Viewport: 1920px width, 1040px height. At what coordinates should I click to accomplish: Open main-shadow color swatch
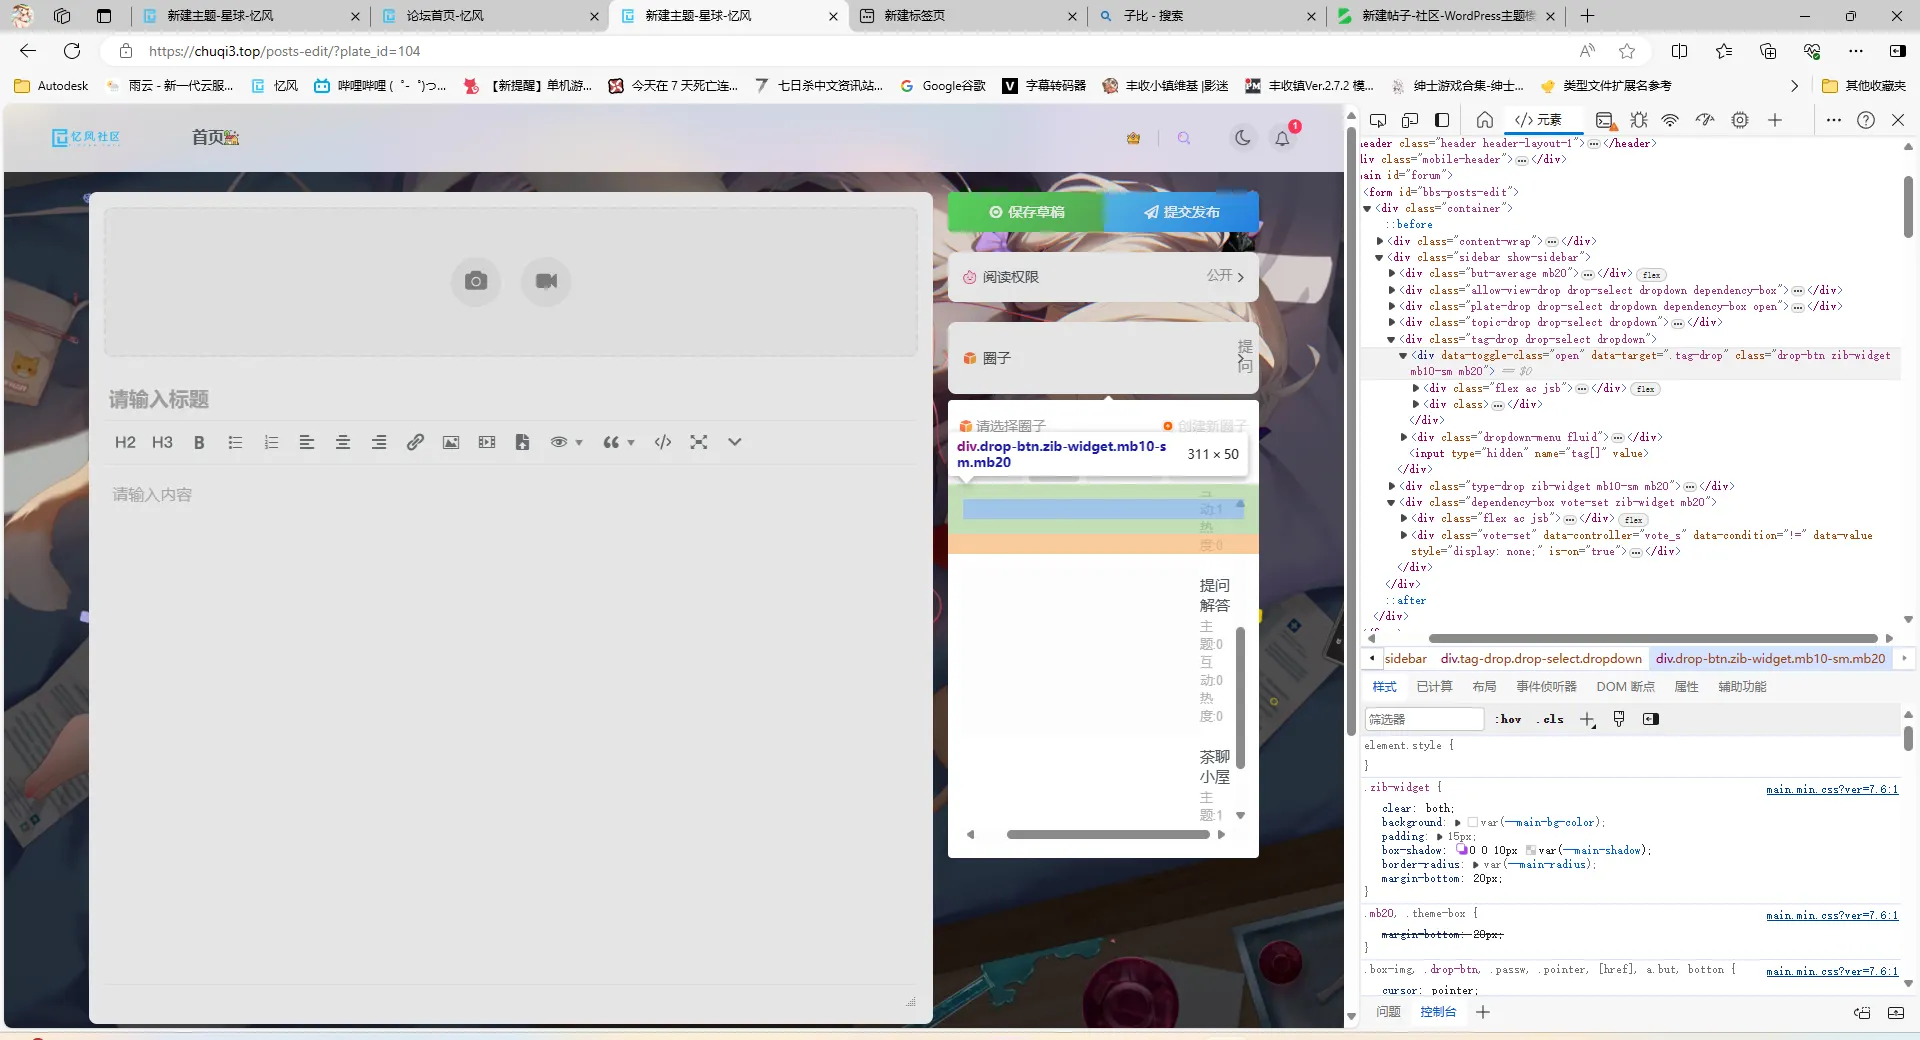coord(1531,851)
